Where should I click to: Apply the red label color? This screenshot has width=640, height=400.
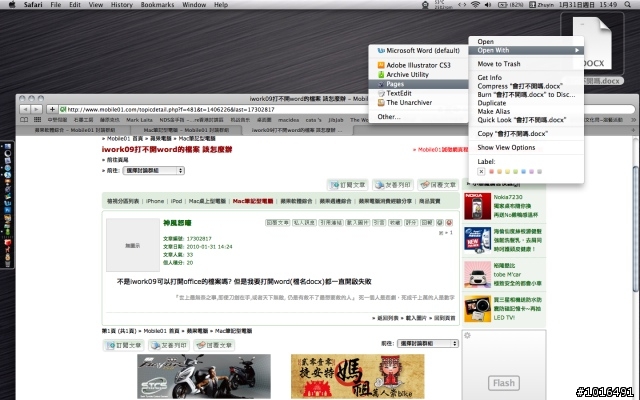491,171
